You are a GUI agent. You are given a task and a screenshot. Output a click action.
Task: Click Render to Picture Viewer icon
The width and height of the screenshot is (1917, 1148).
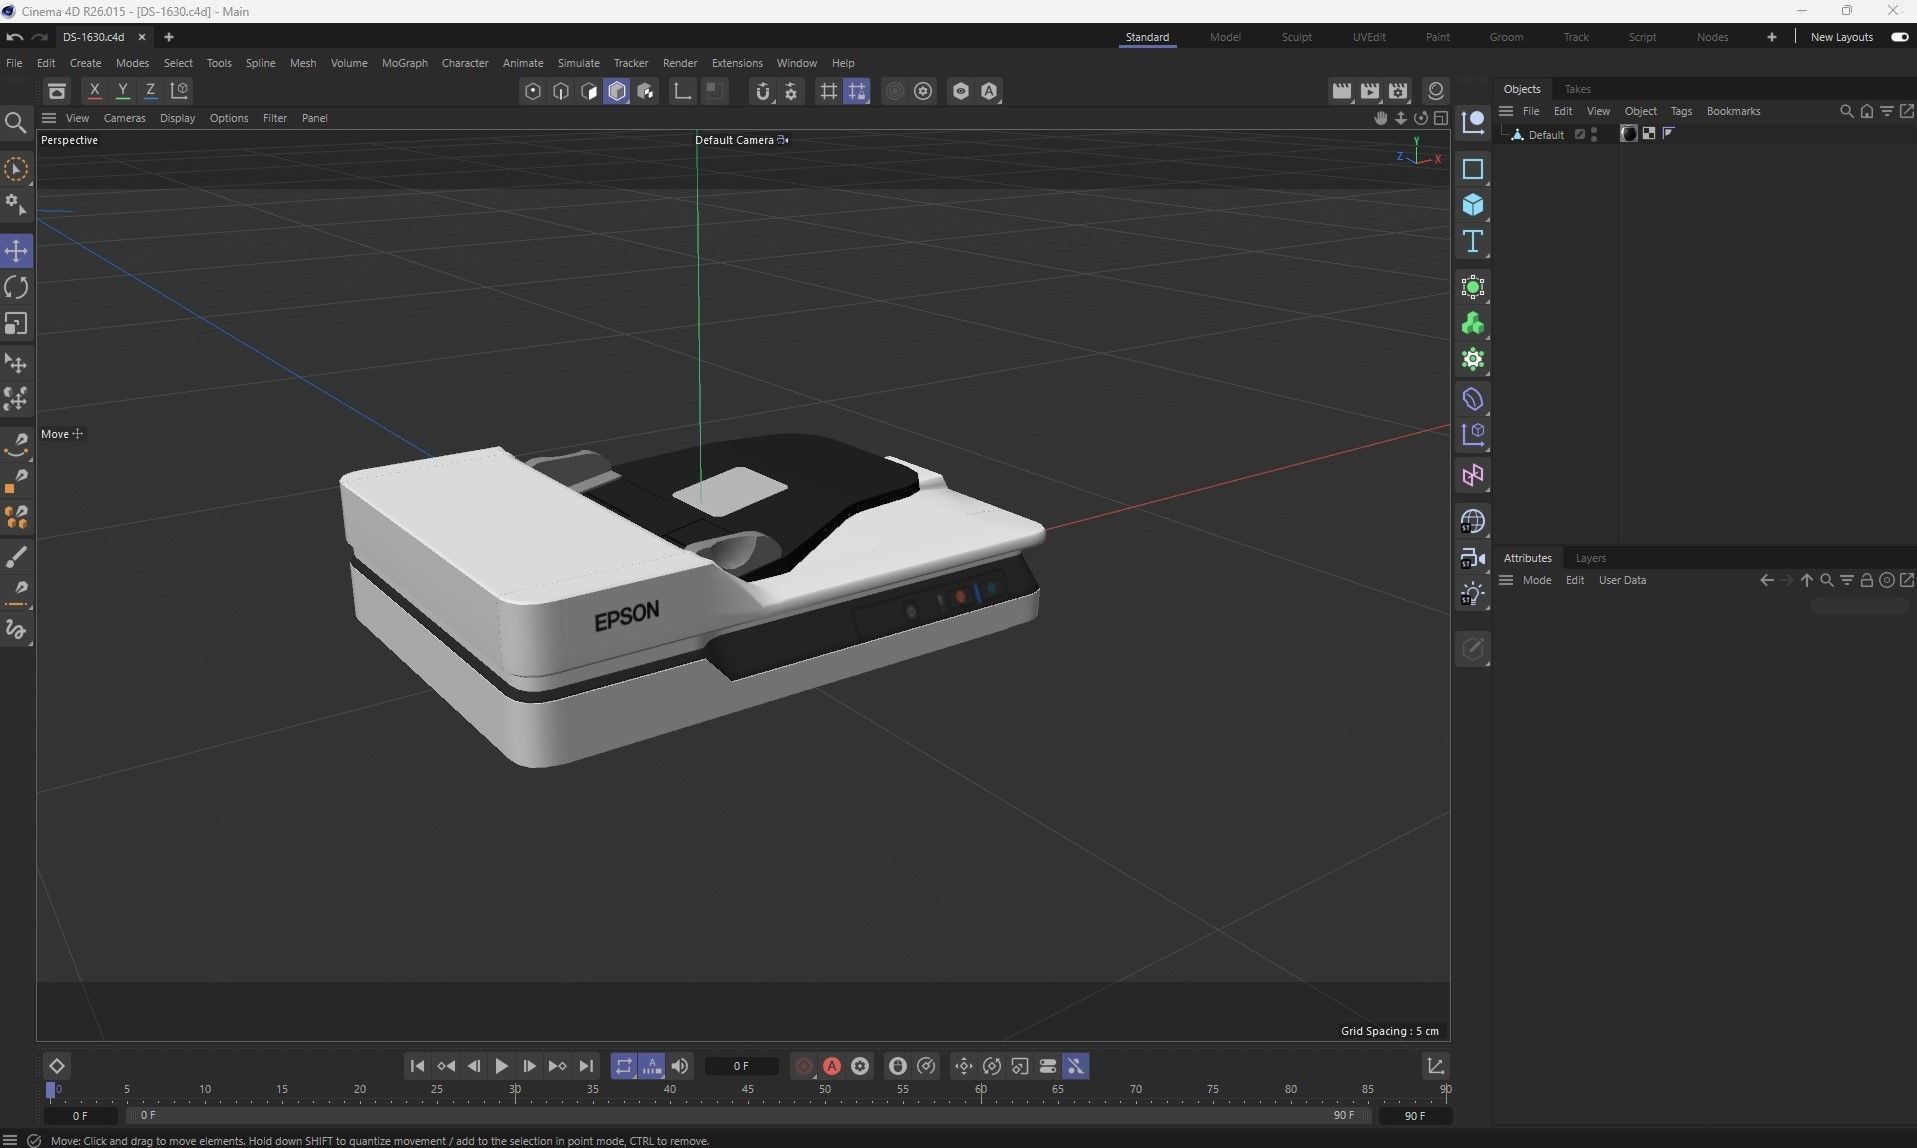coord(1370,91)
